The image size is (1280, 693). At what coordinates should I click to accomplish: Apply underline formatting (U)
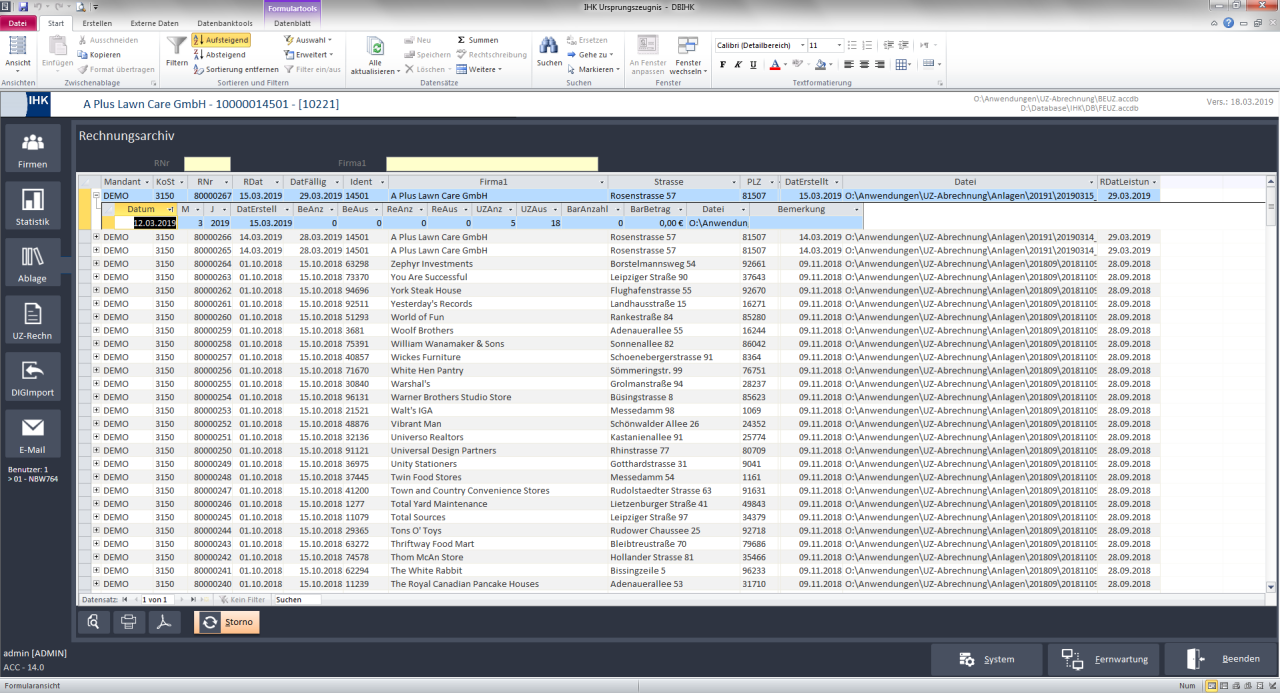tap(753, 65)
